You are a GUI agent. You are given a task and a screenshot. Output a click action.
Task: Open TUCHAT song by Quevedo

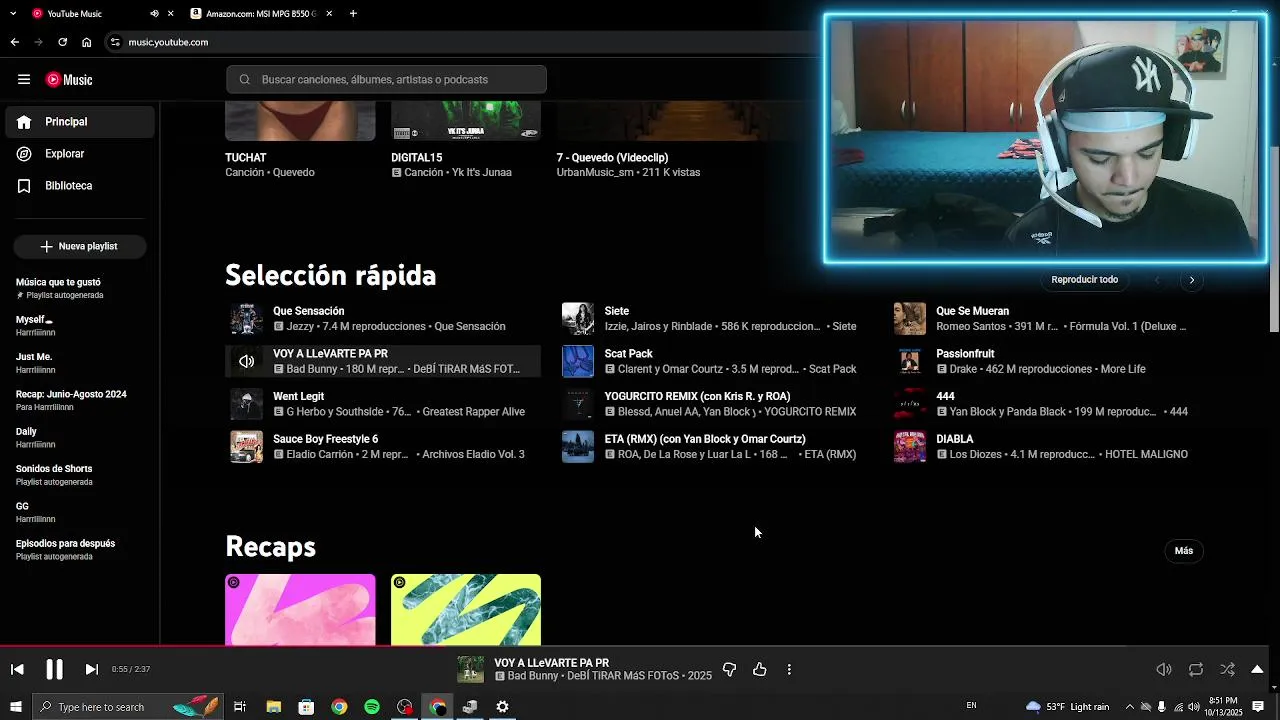(x=246, y=158)
